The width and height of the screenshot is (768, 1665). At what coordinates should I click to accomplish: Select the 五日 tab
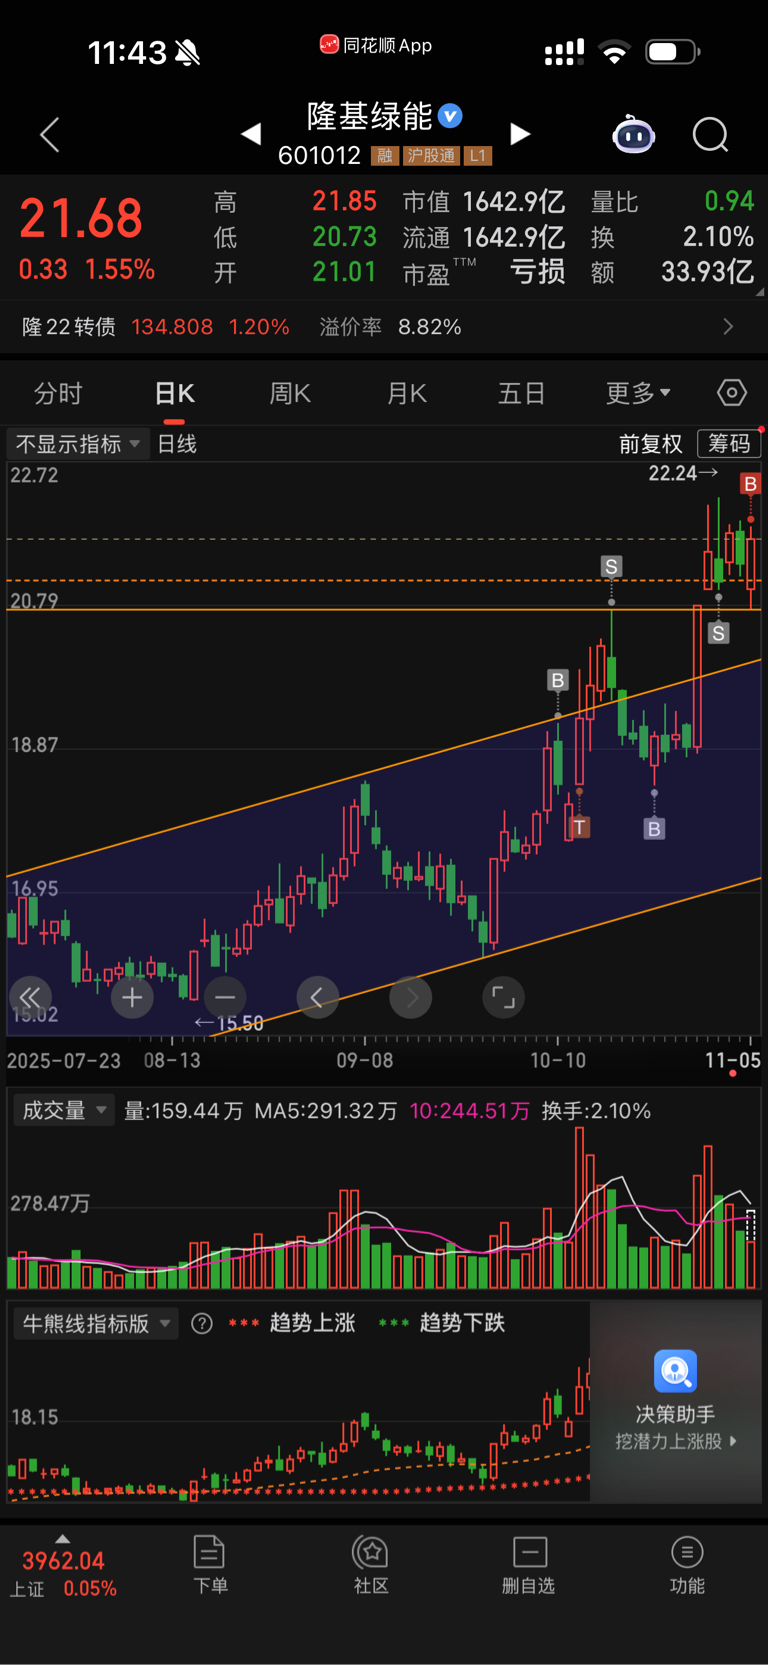[522, 393]
